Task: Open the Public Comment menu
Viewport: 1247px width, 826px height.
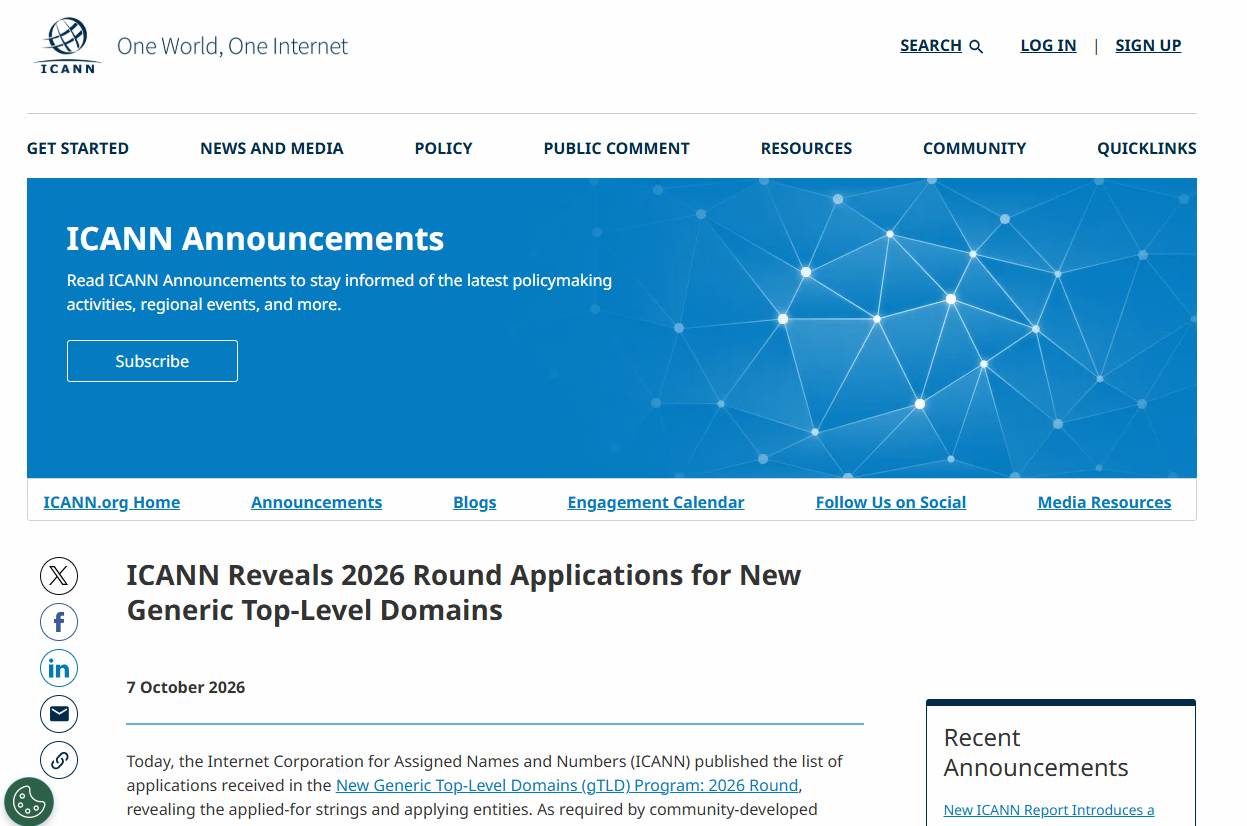Action: click(617, 148)
